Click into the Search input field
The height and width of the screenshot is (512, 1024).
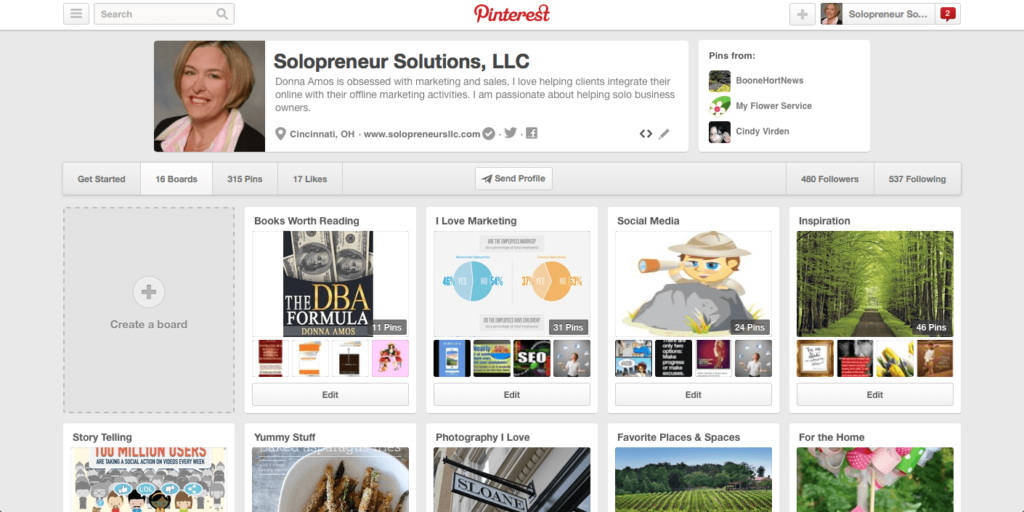[x=157, y=14]
